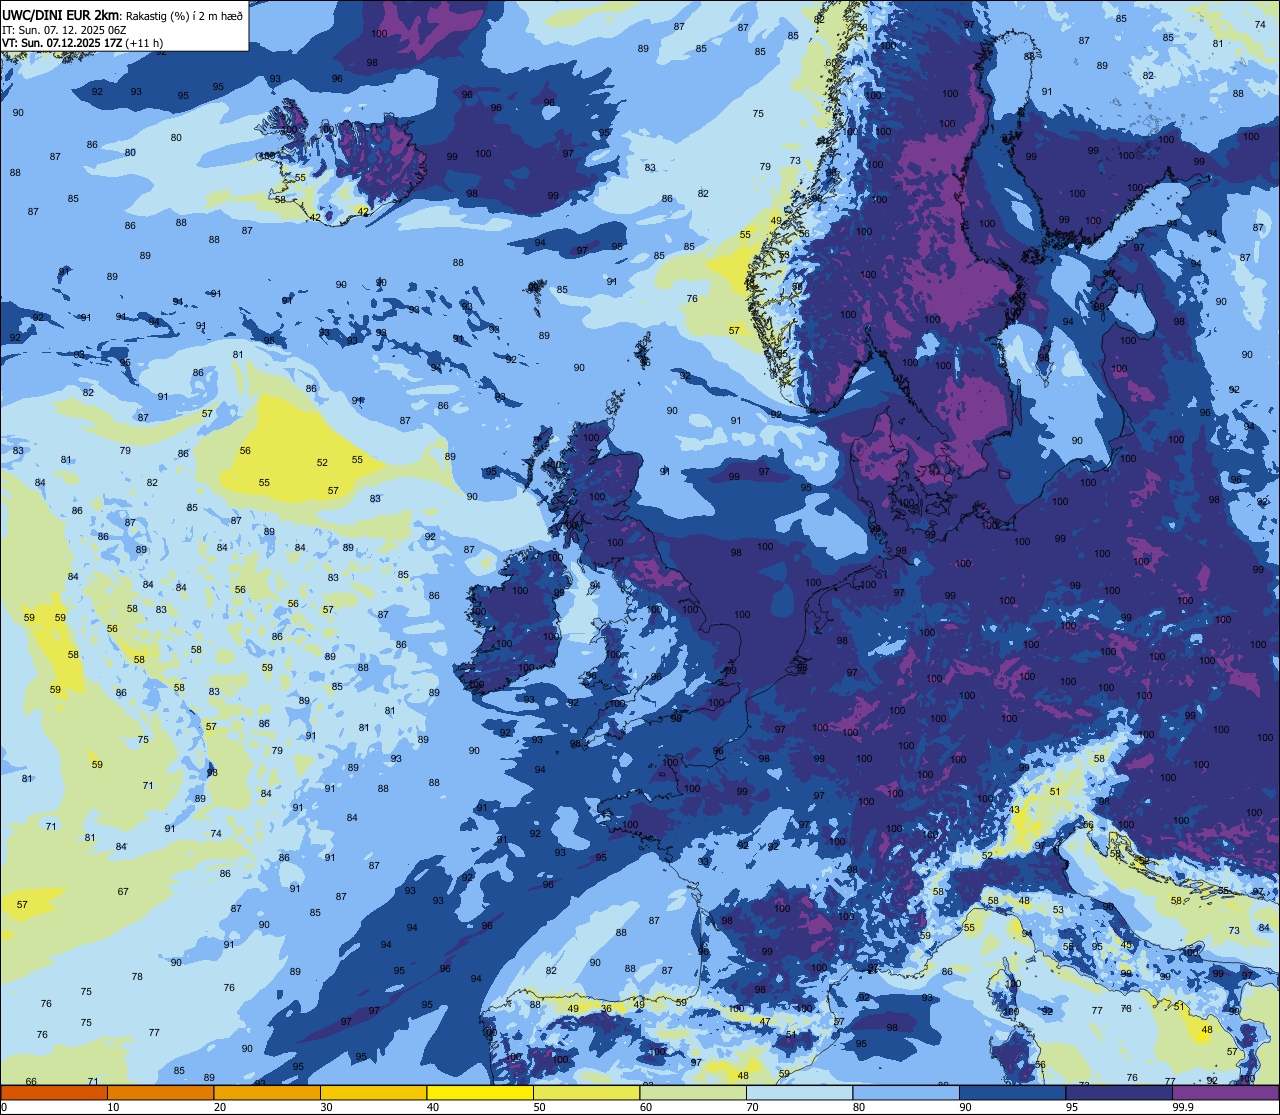Viewport: 1280px width, 1115px height.
Task: Click the '36' humidity value on the map
Action: 606,1009
